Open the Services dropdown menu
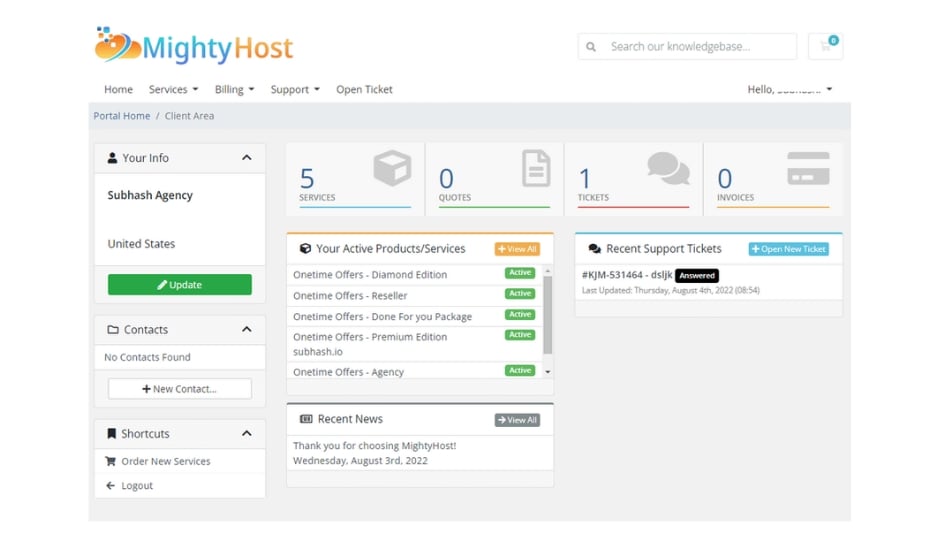 (x=173, y=89)
